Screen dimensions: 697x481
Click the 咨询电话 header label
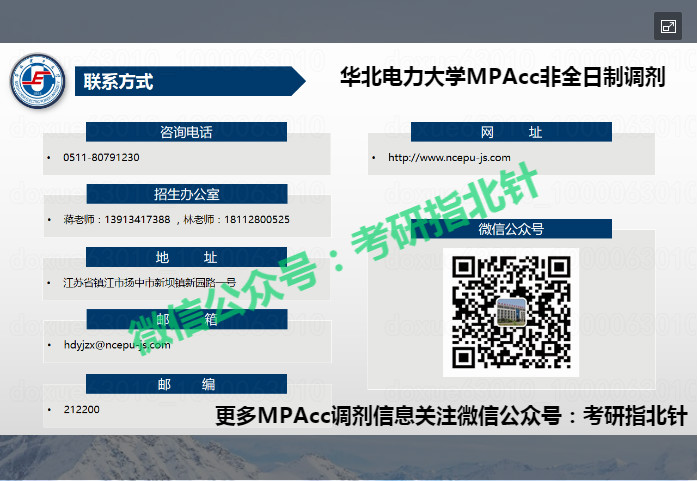186,132
